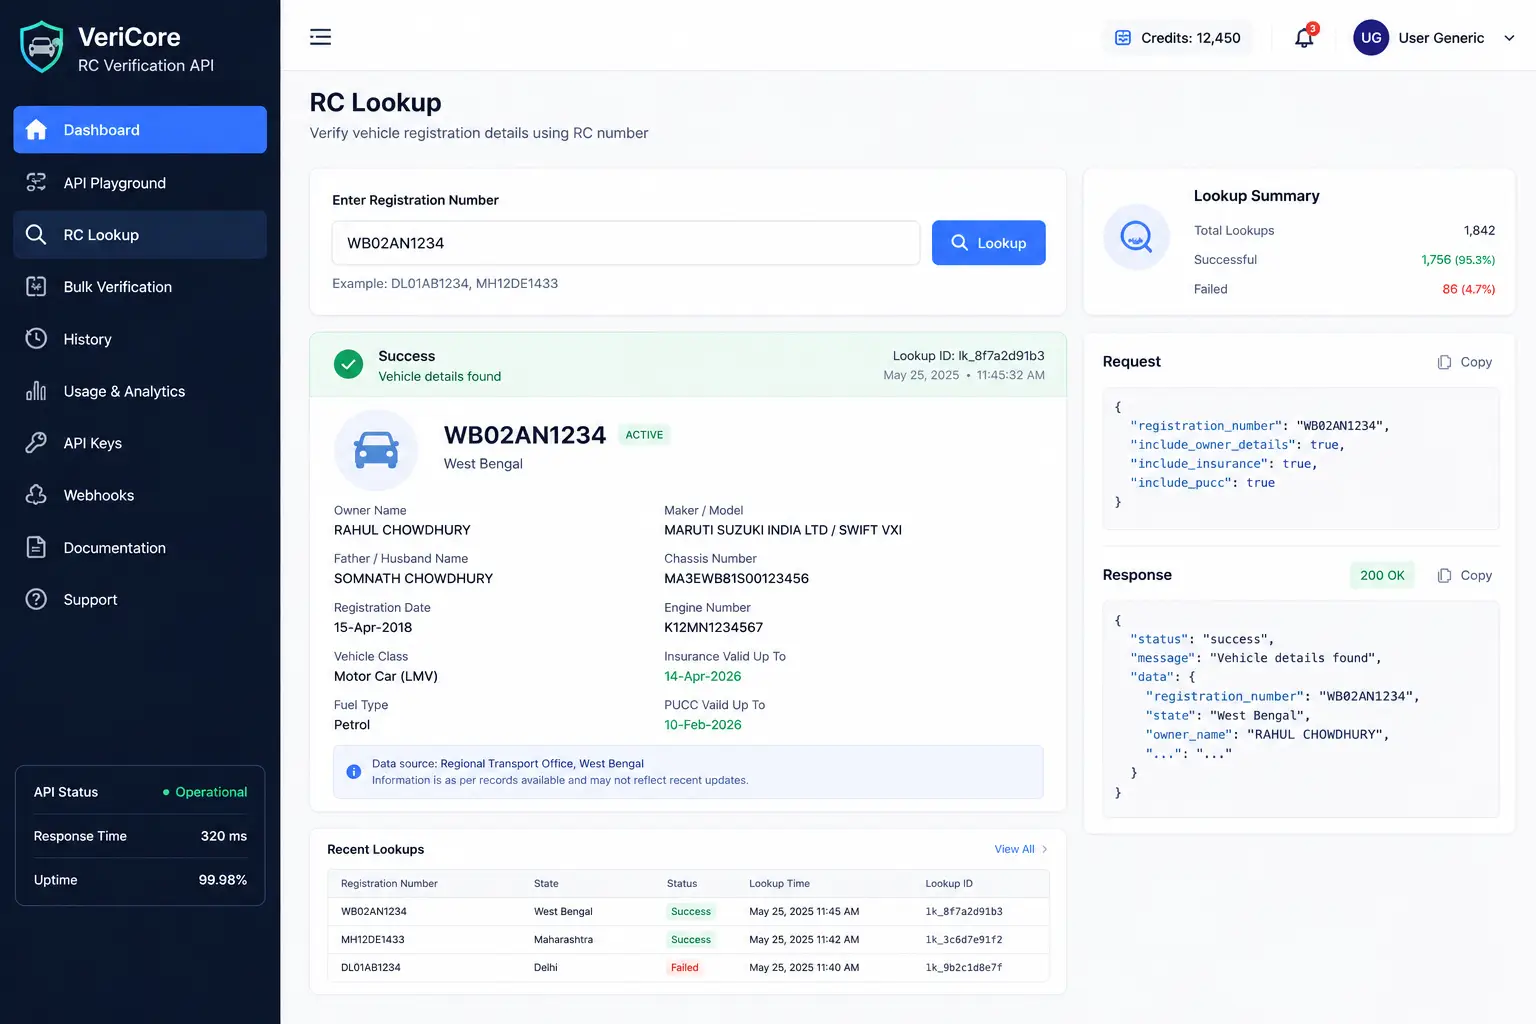Click lookup ID lk_9b2c1d8e7f
The height and width of the screenshot is (1024, 1536).
(964, 967)
